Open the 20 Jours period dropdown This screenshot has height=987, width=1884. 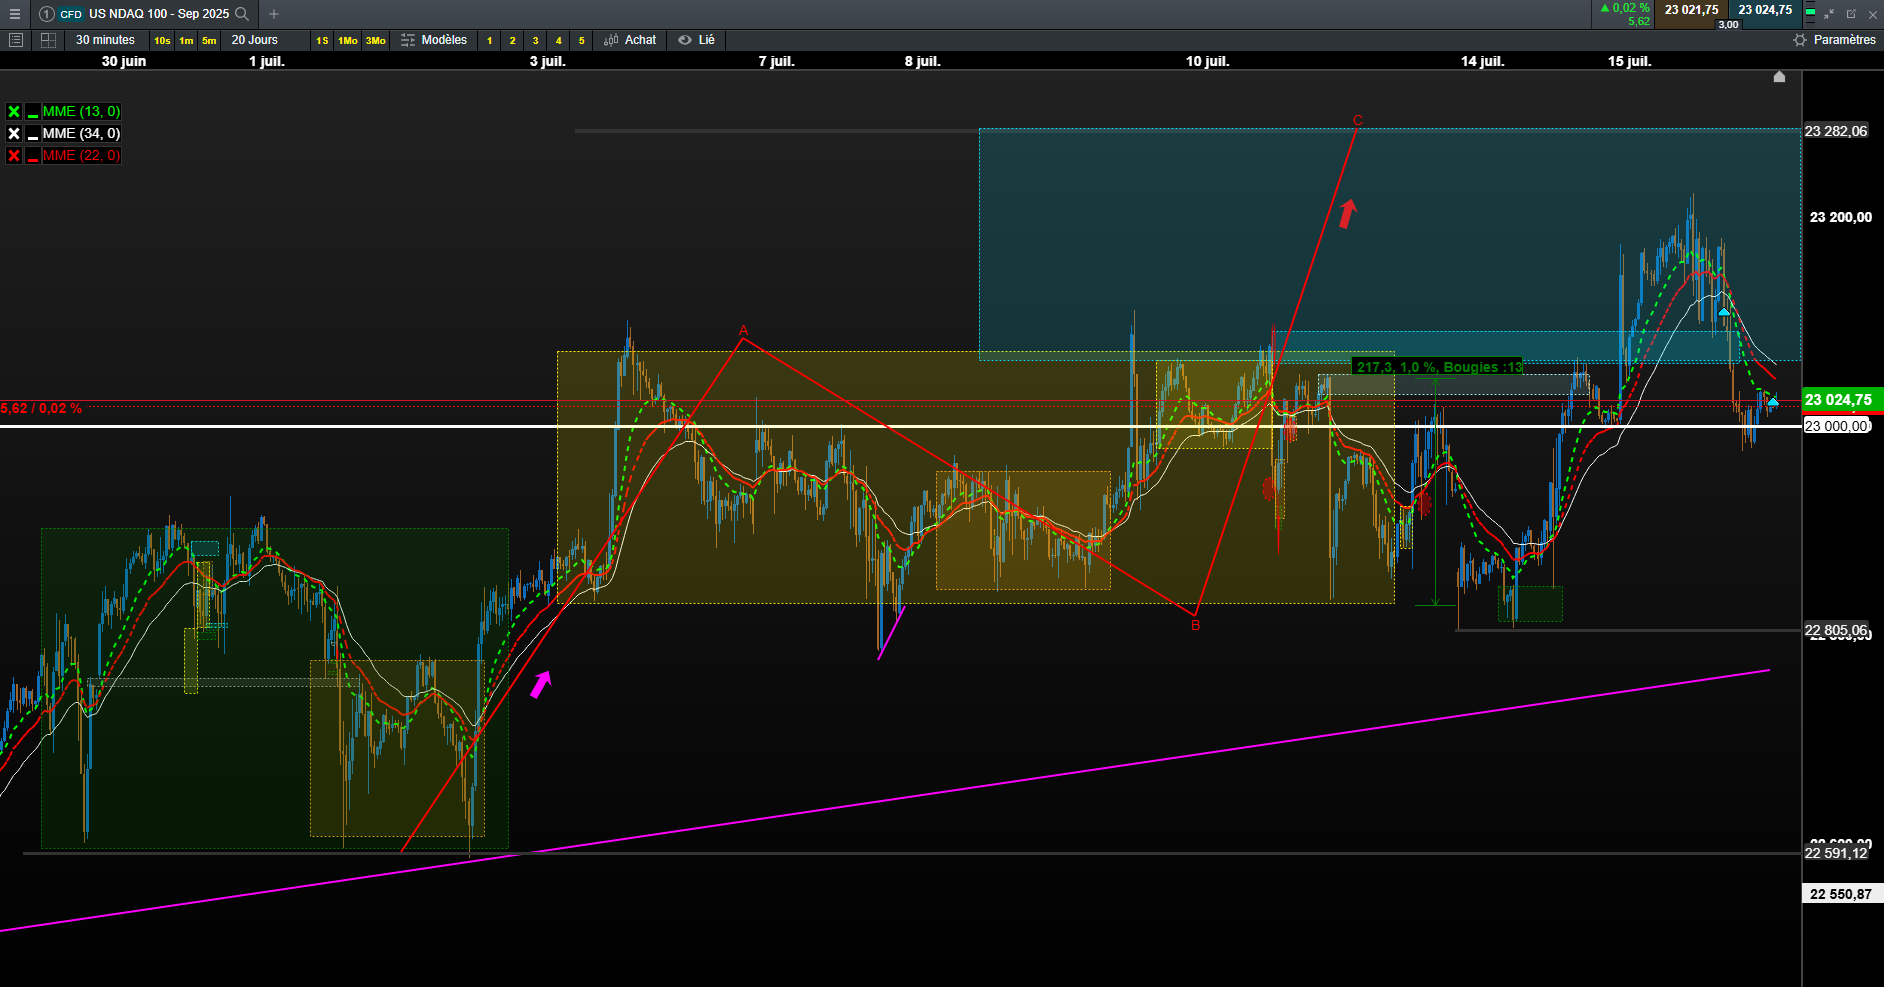coord(255,40)
